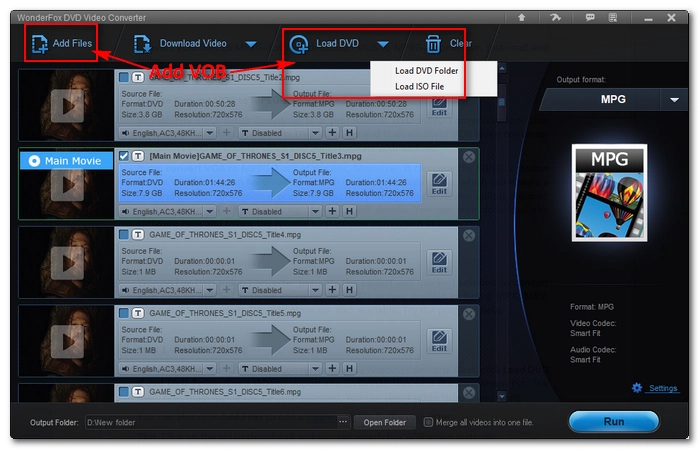The image size is (700, 450).
Task: Remove Title6.mpg with its X icon
Action: pos(469,392)
